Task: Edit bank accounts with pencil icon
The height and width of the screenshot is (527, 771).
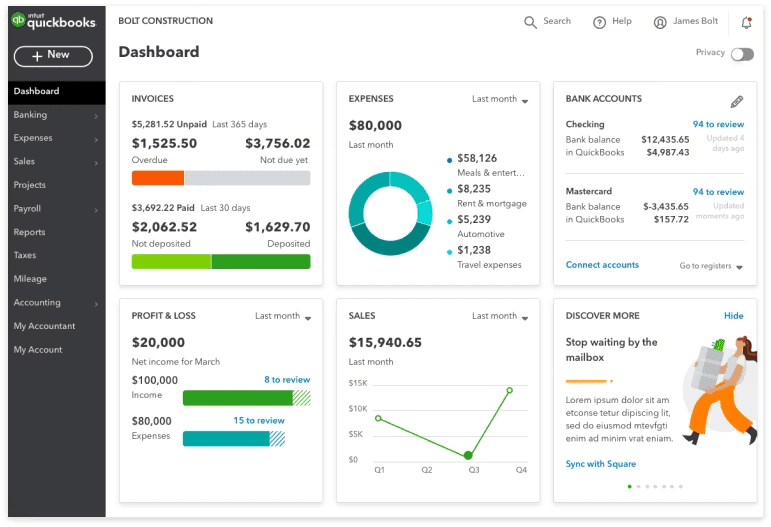Action: pos(737,101)
